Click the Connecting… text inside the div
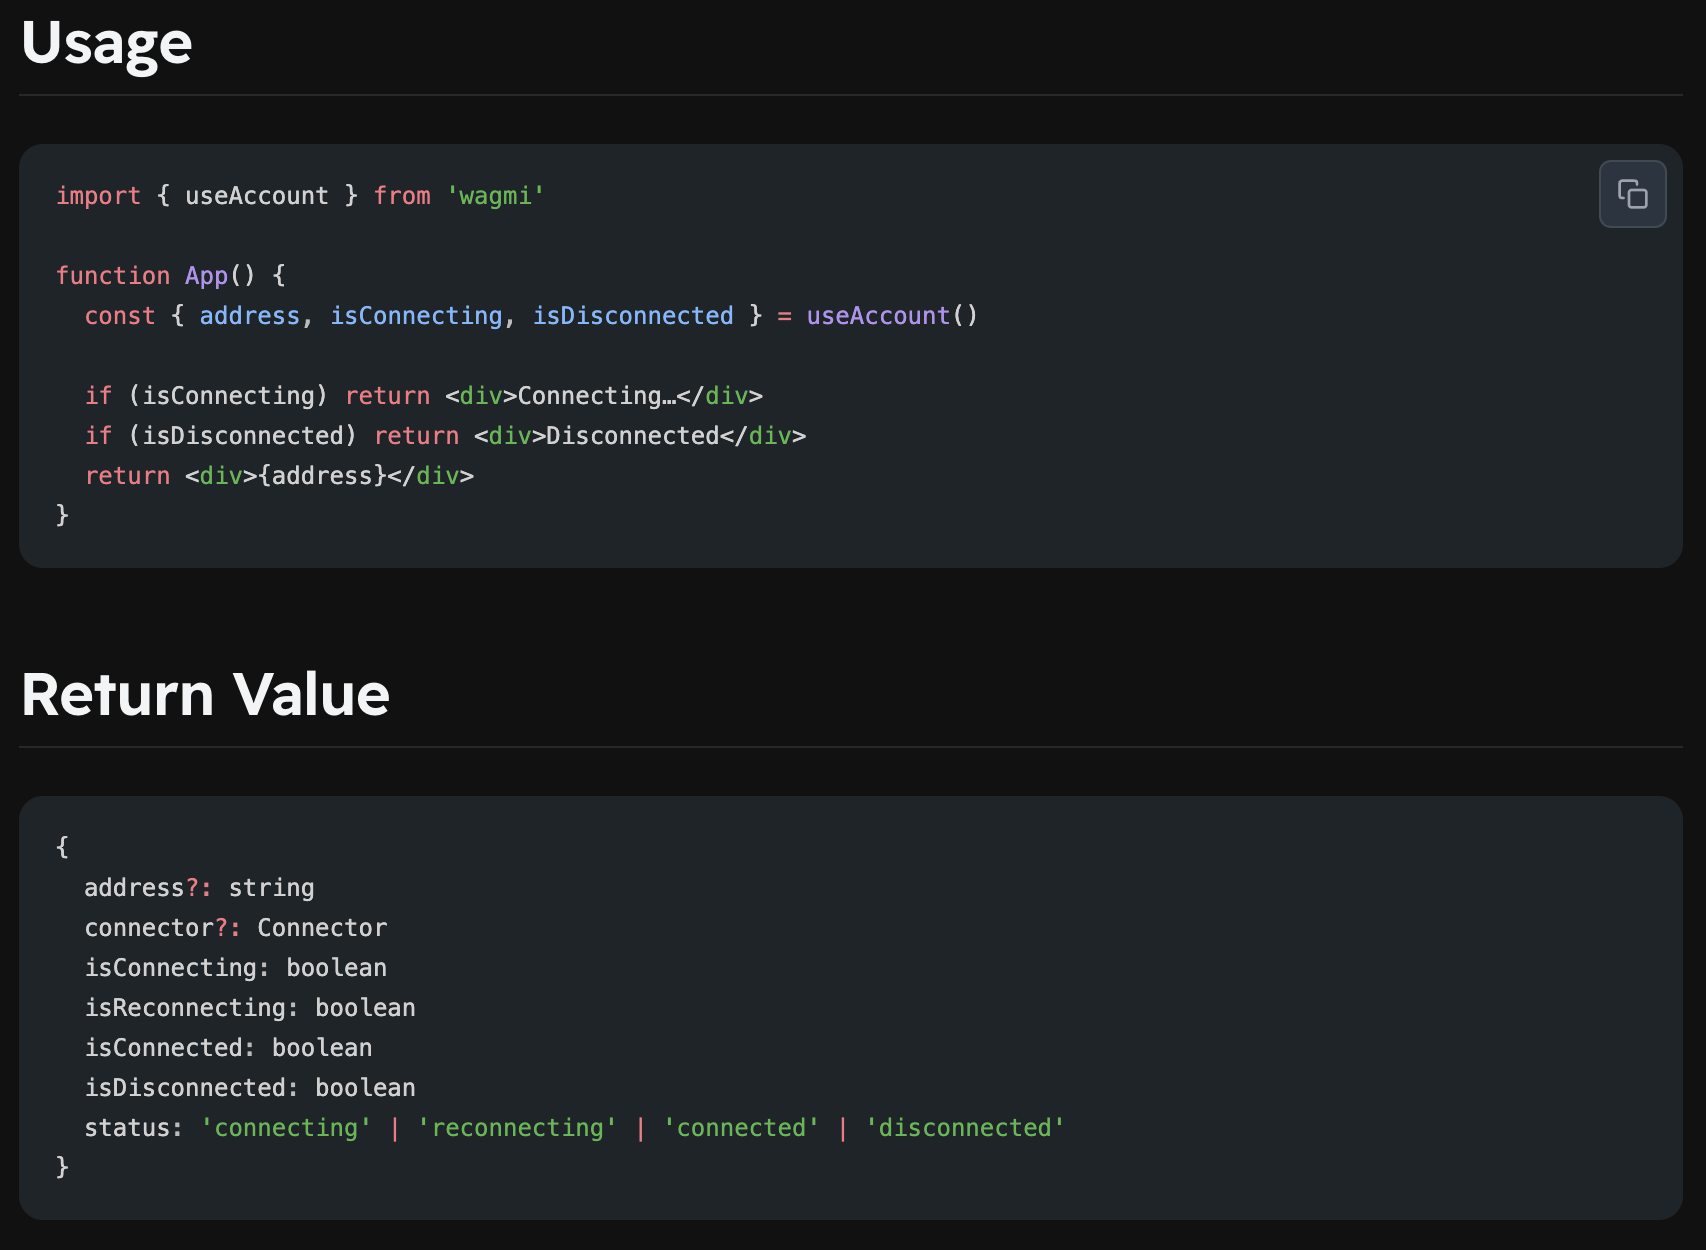Image resolution: width=1706 pixels, height=1250 pixels. (596, 396)
